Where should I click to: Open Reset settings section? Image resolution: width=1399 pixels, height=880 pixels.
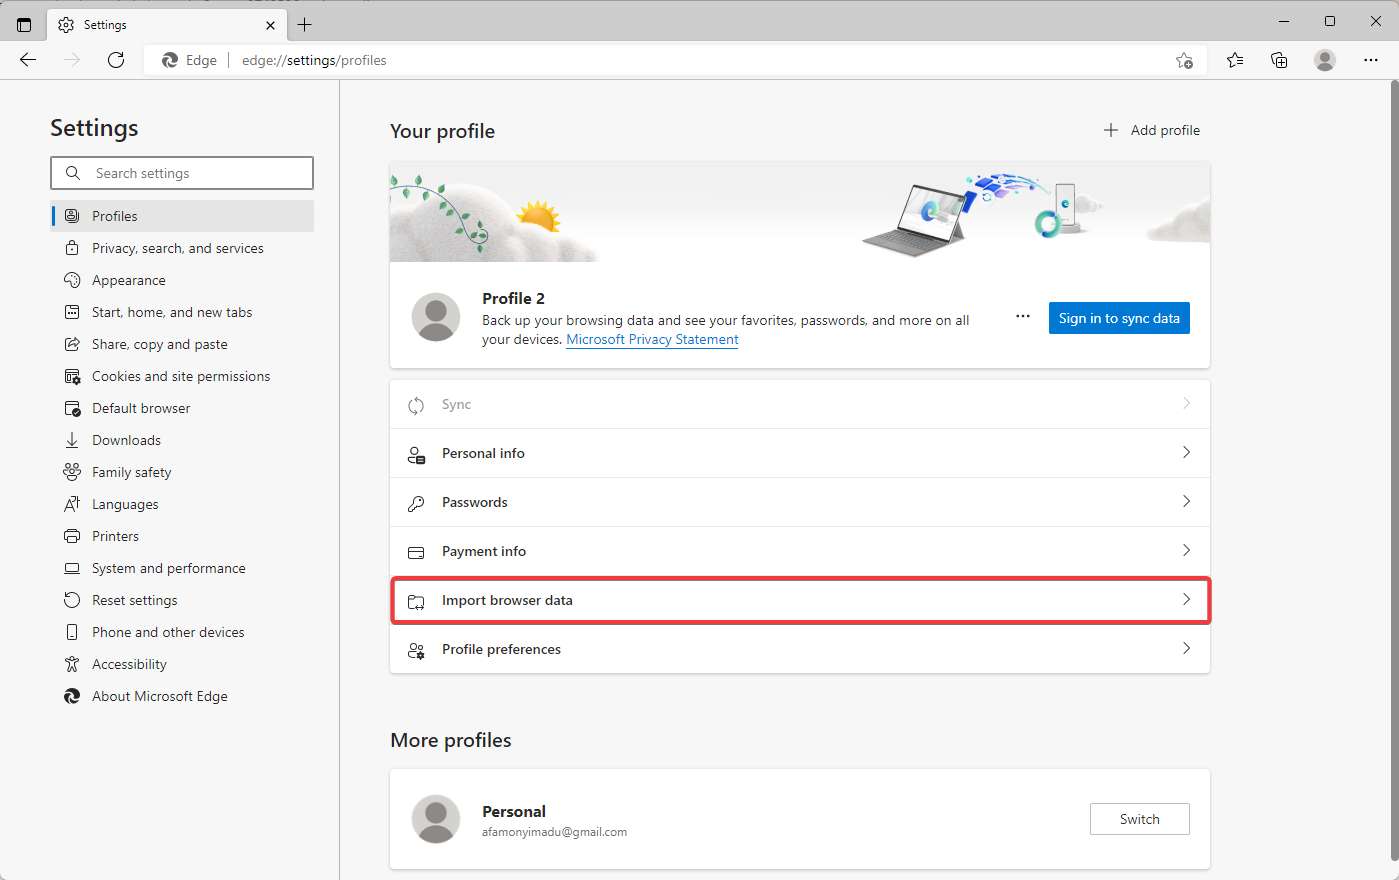tap(182, 600)
